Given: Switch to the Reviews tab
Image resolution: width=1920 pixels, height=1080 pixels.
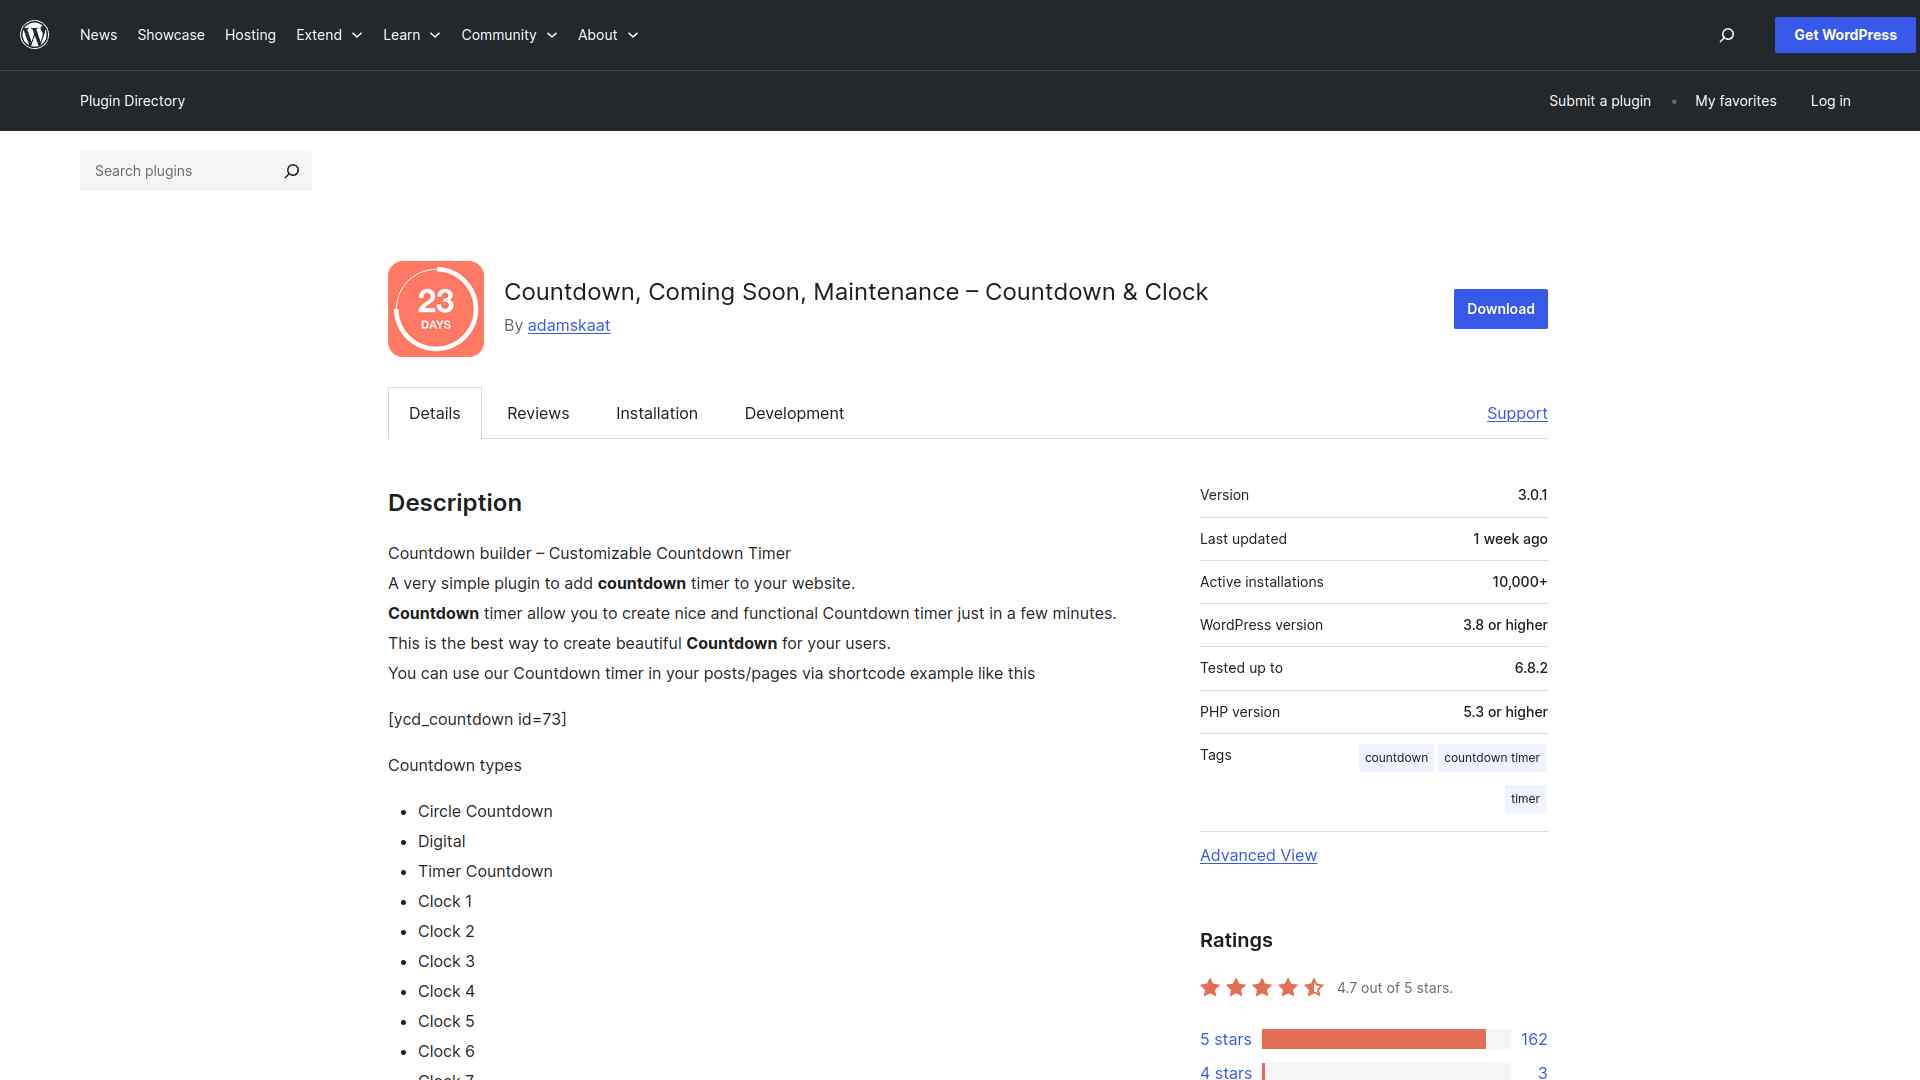Looking at the screenshot, I should 538,413.
